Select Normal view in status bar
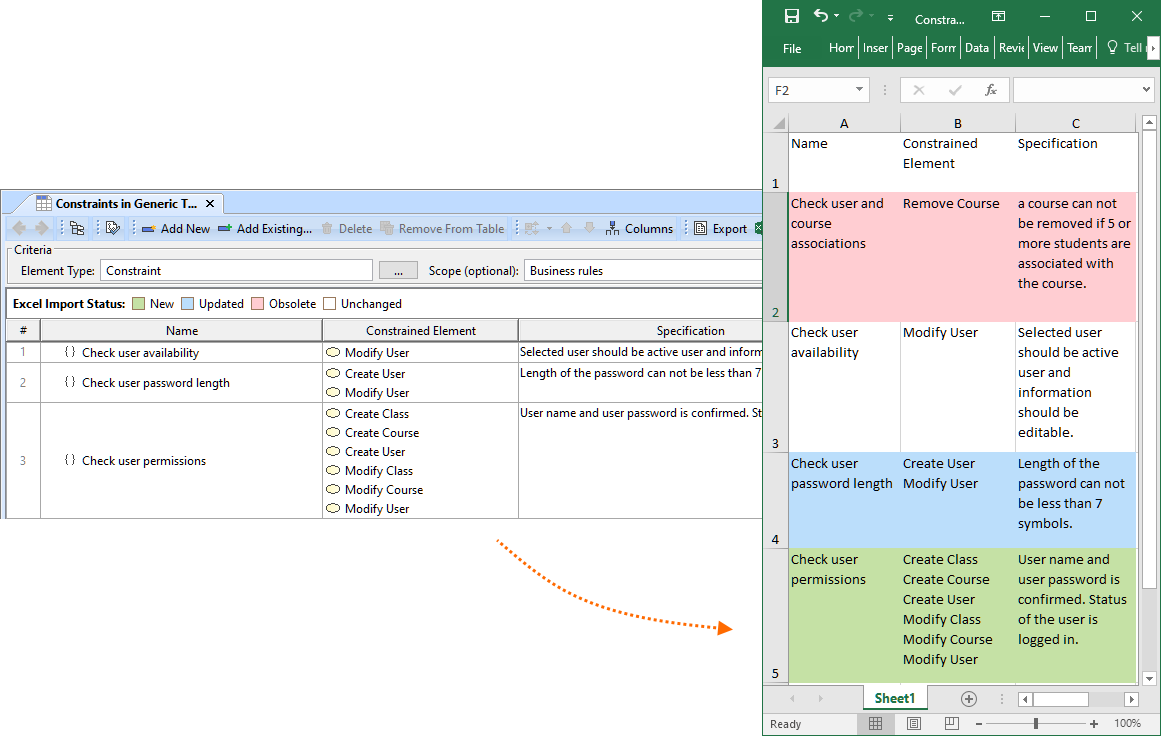1161x736 pixels. (875, 723)
